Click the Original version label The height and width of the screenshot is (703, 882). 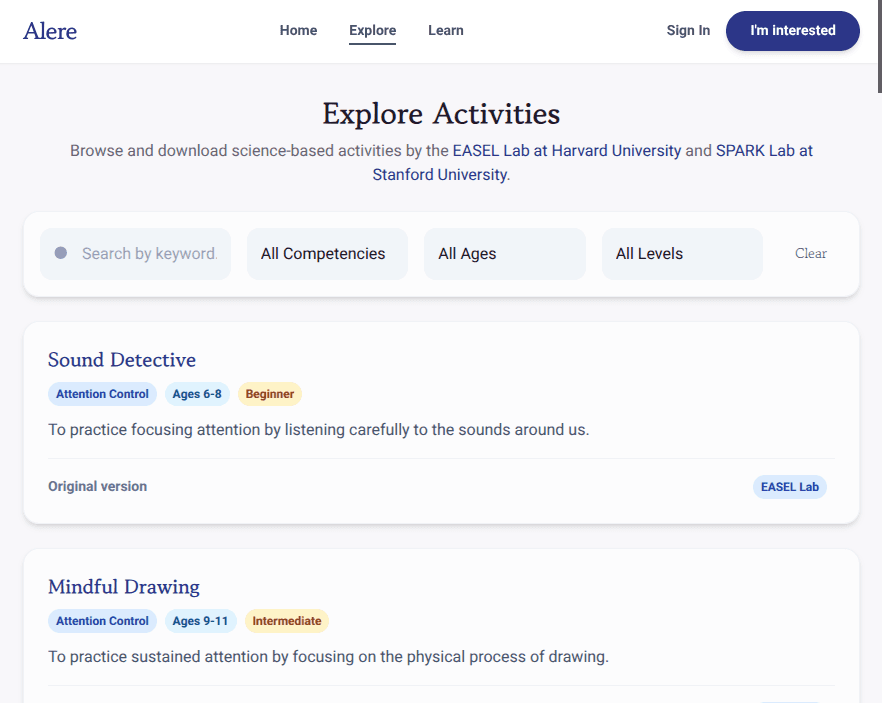[x=97, y=486]
